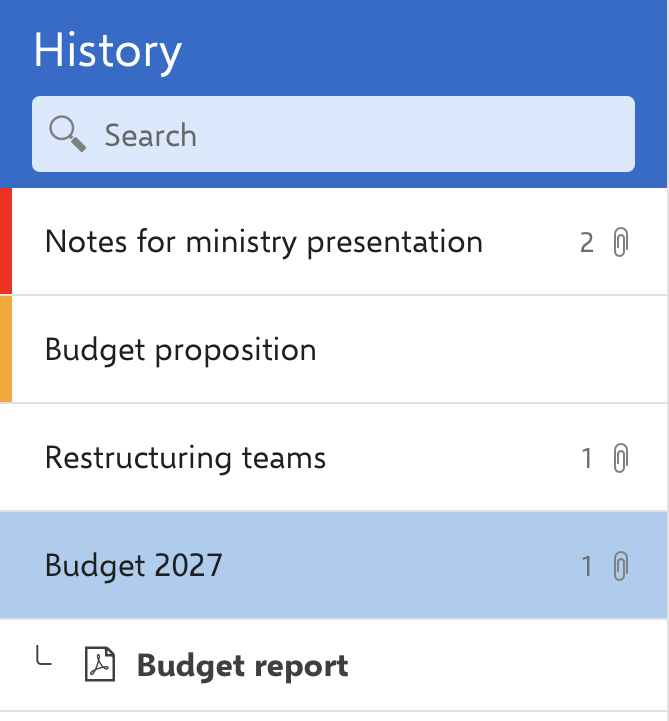Open Notes for ministry presentation entry
Screen dimensions: 669x721
click(333, 241)
